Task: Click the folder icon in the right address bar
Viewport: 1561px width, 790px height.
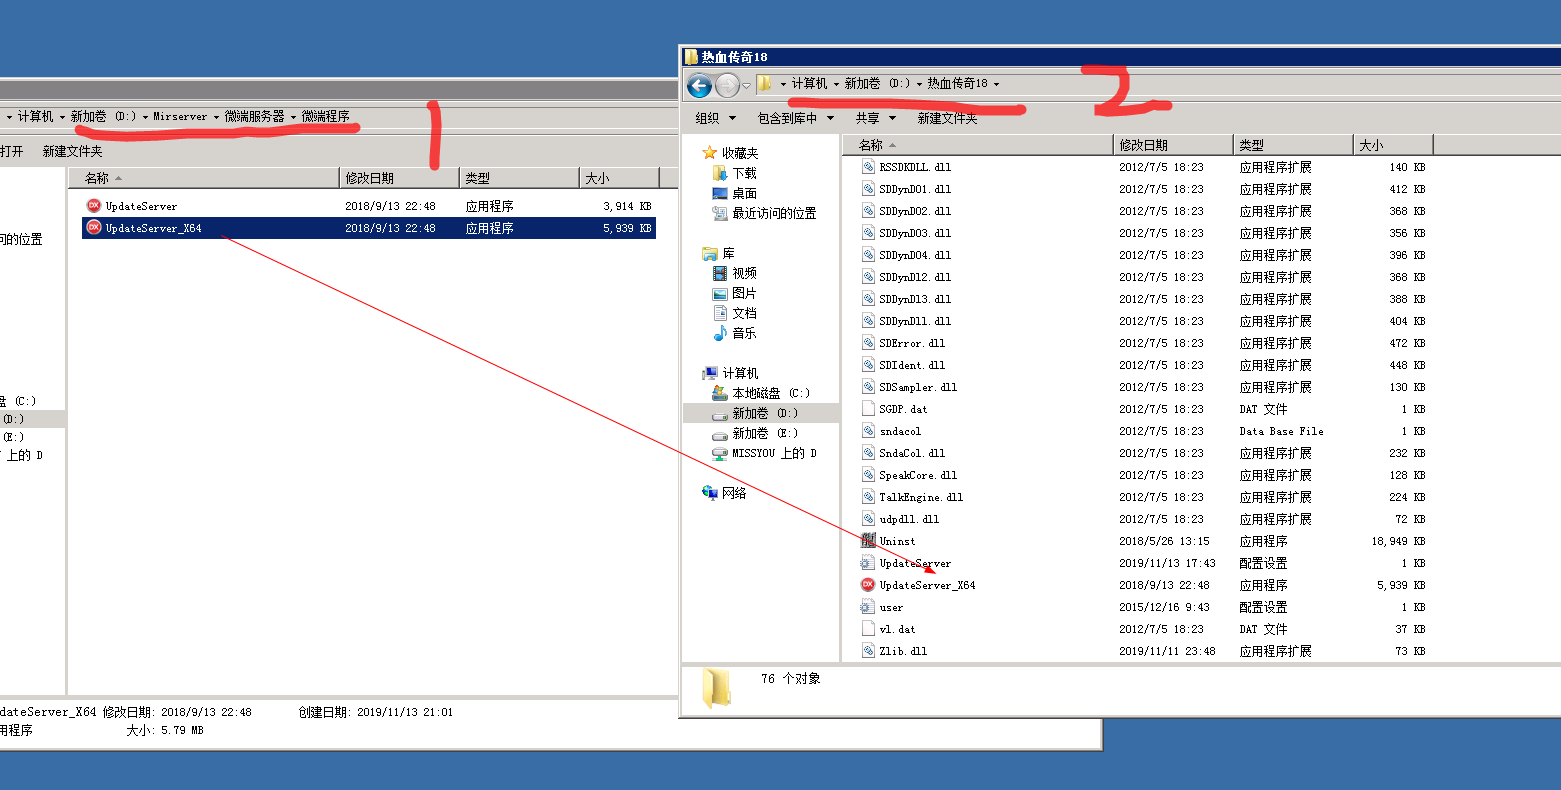Action: [x=765, y=83]
